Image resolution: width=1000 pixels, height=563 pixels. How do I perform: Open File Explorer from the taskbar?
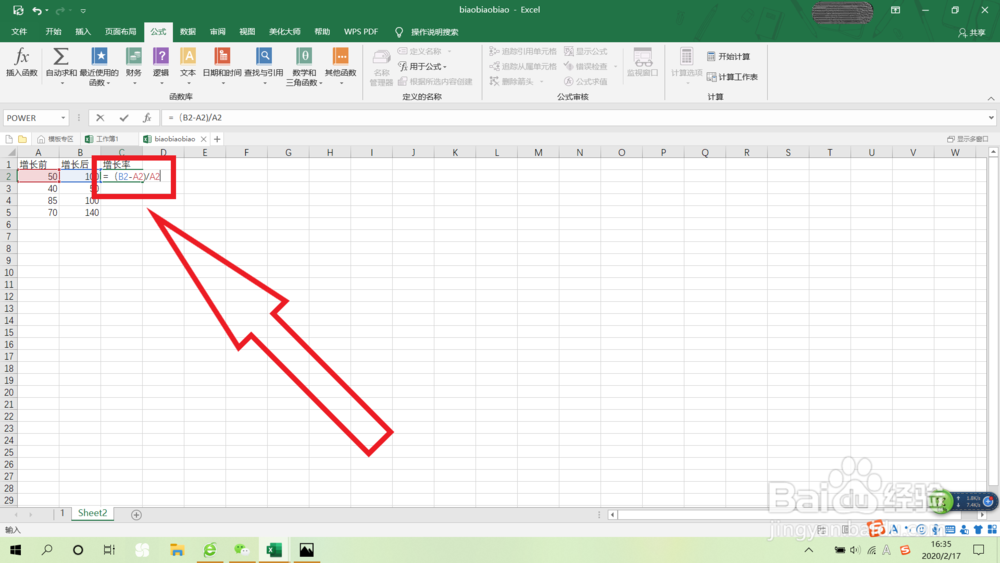177,550
